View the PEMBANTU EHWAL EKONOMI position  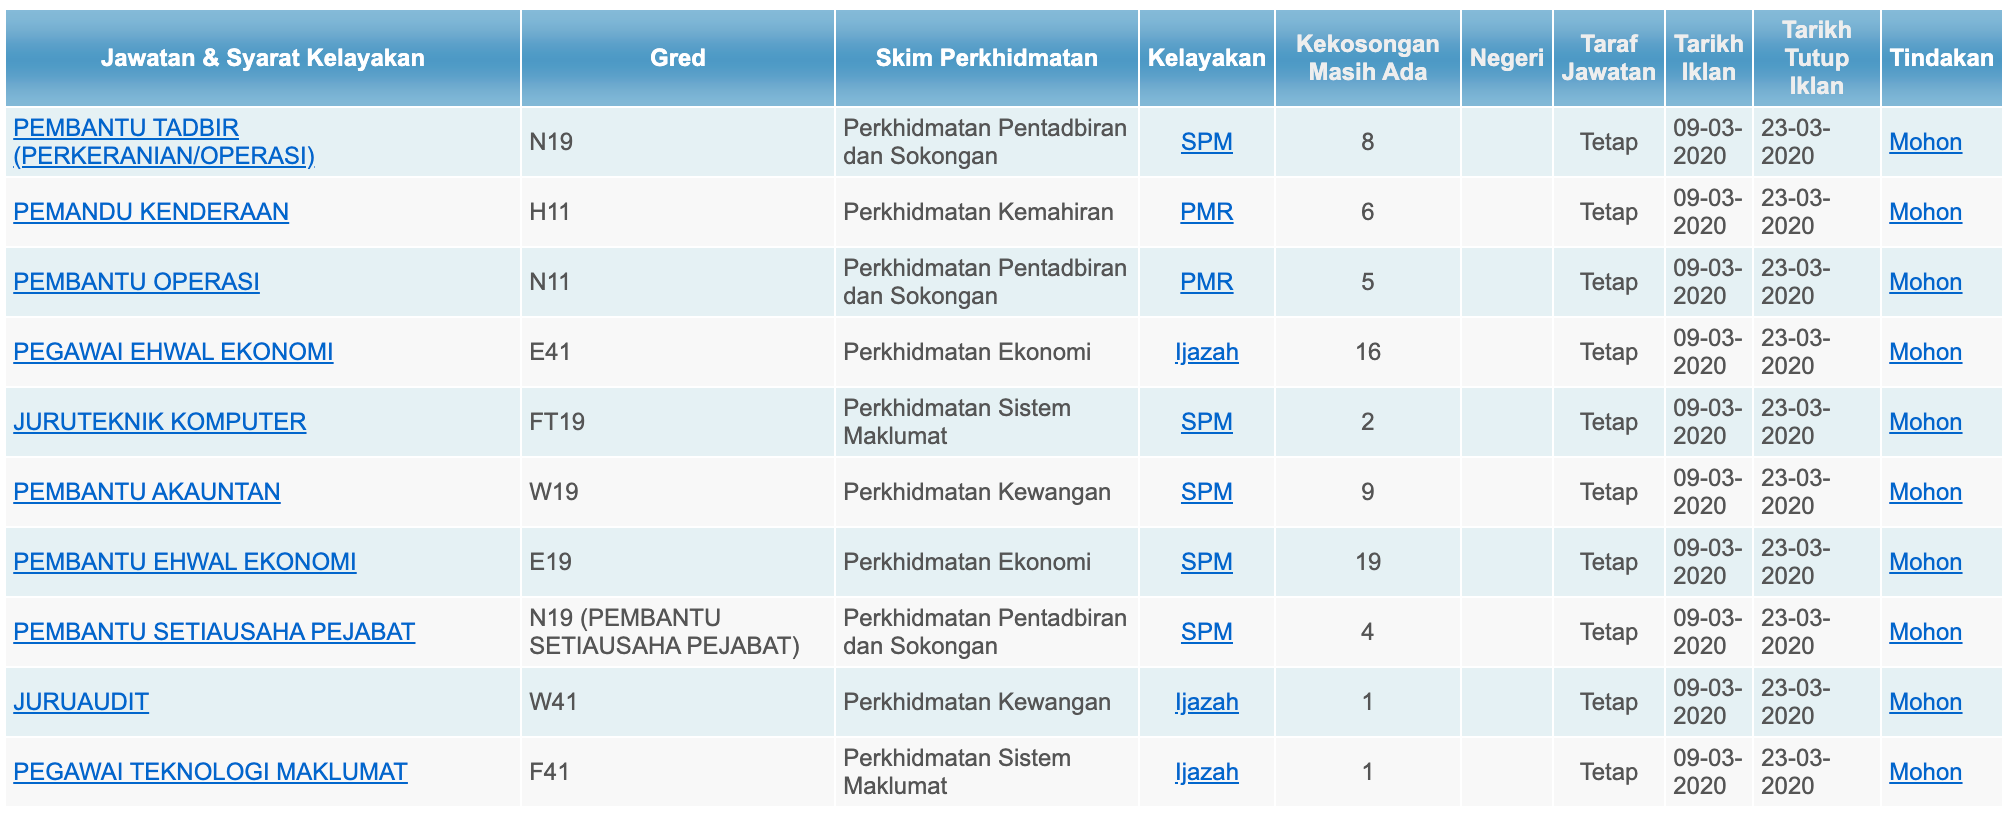click(185, 562)
